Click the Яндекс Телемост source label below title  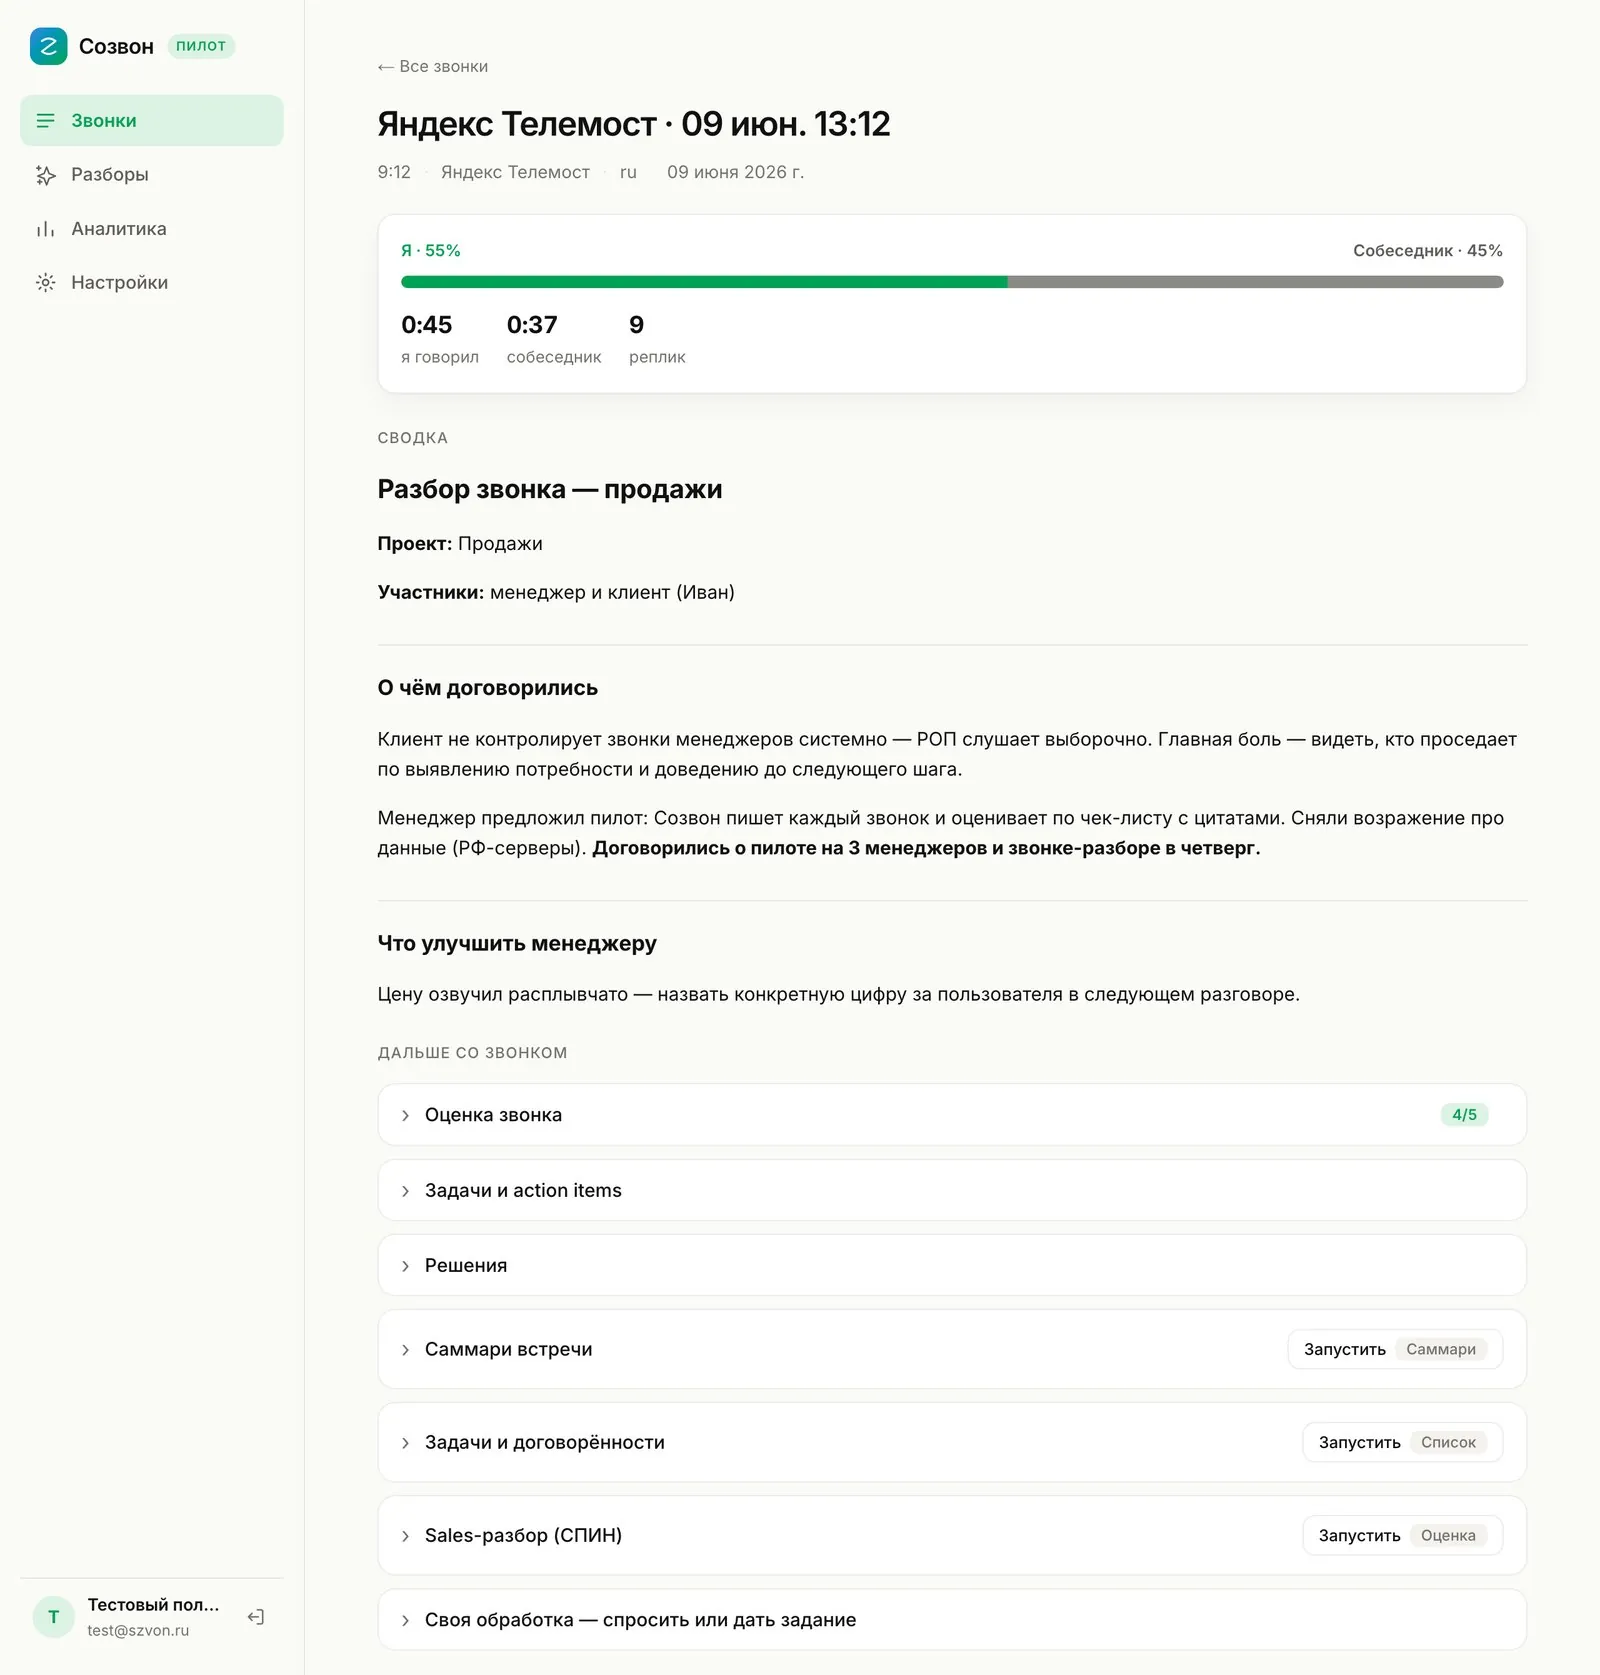click(x=515, y=172)
